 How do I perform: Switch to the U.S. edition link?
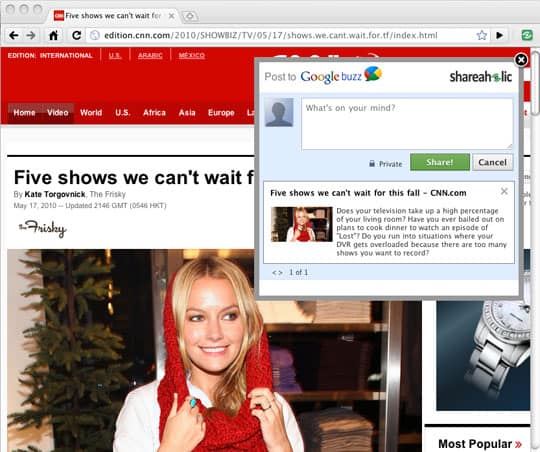(115, 56)
